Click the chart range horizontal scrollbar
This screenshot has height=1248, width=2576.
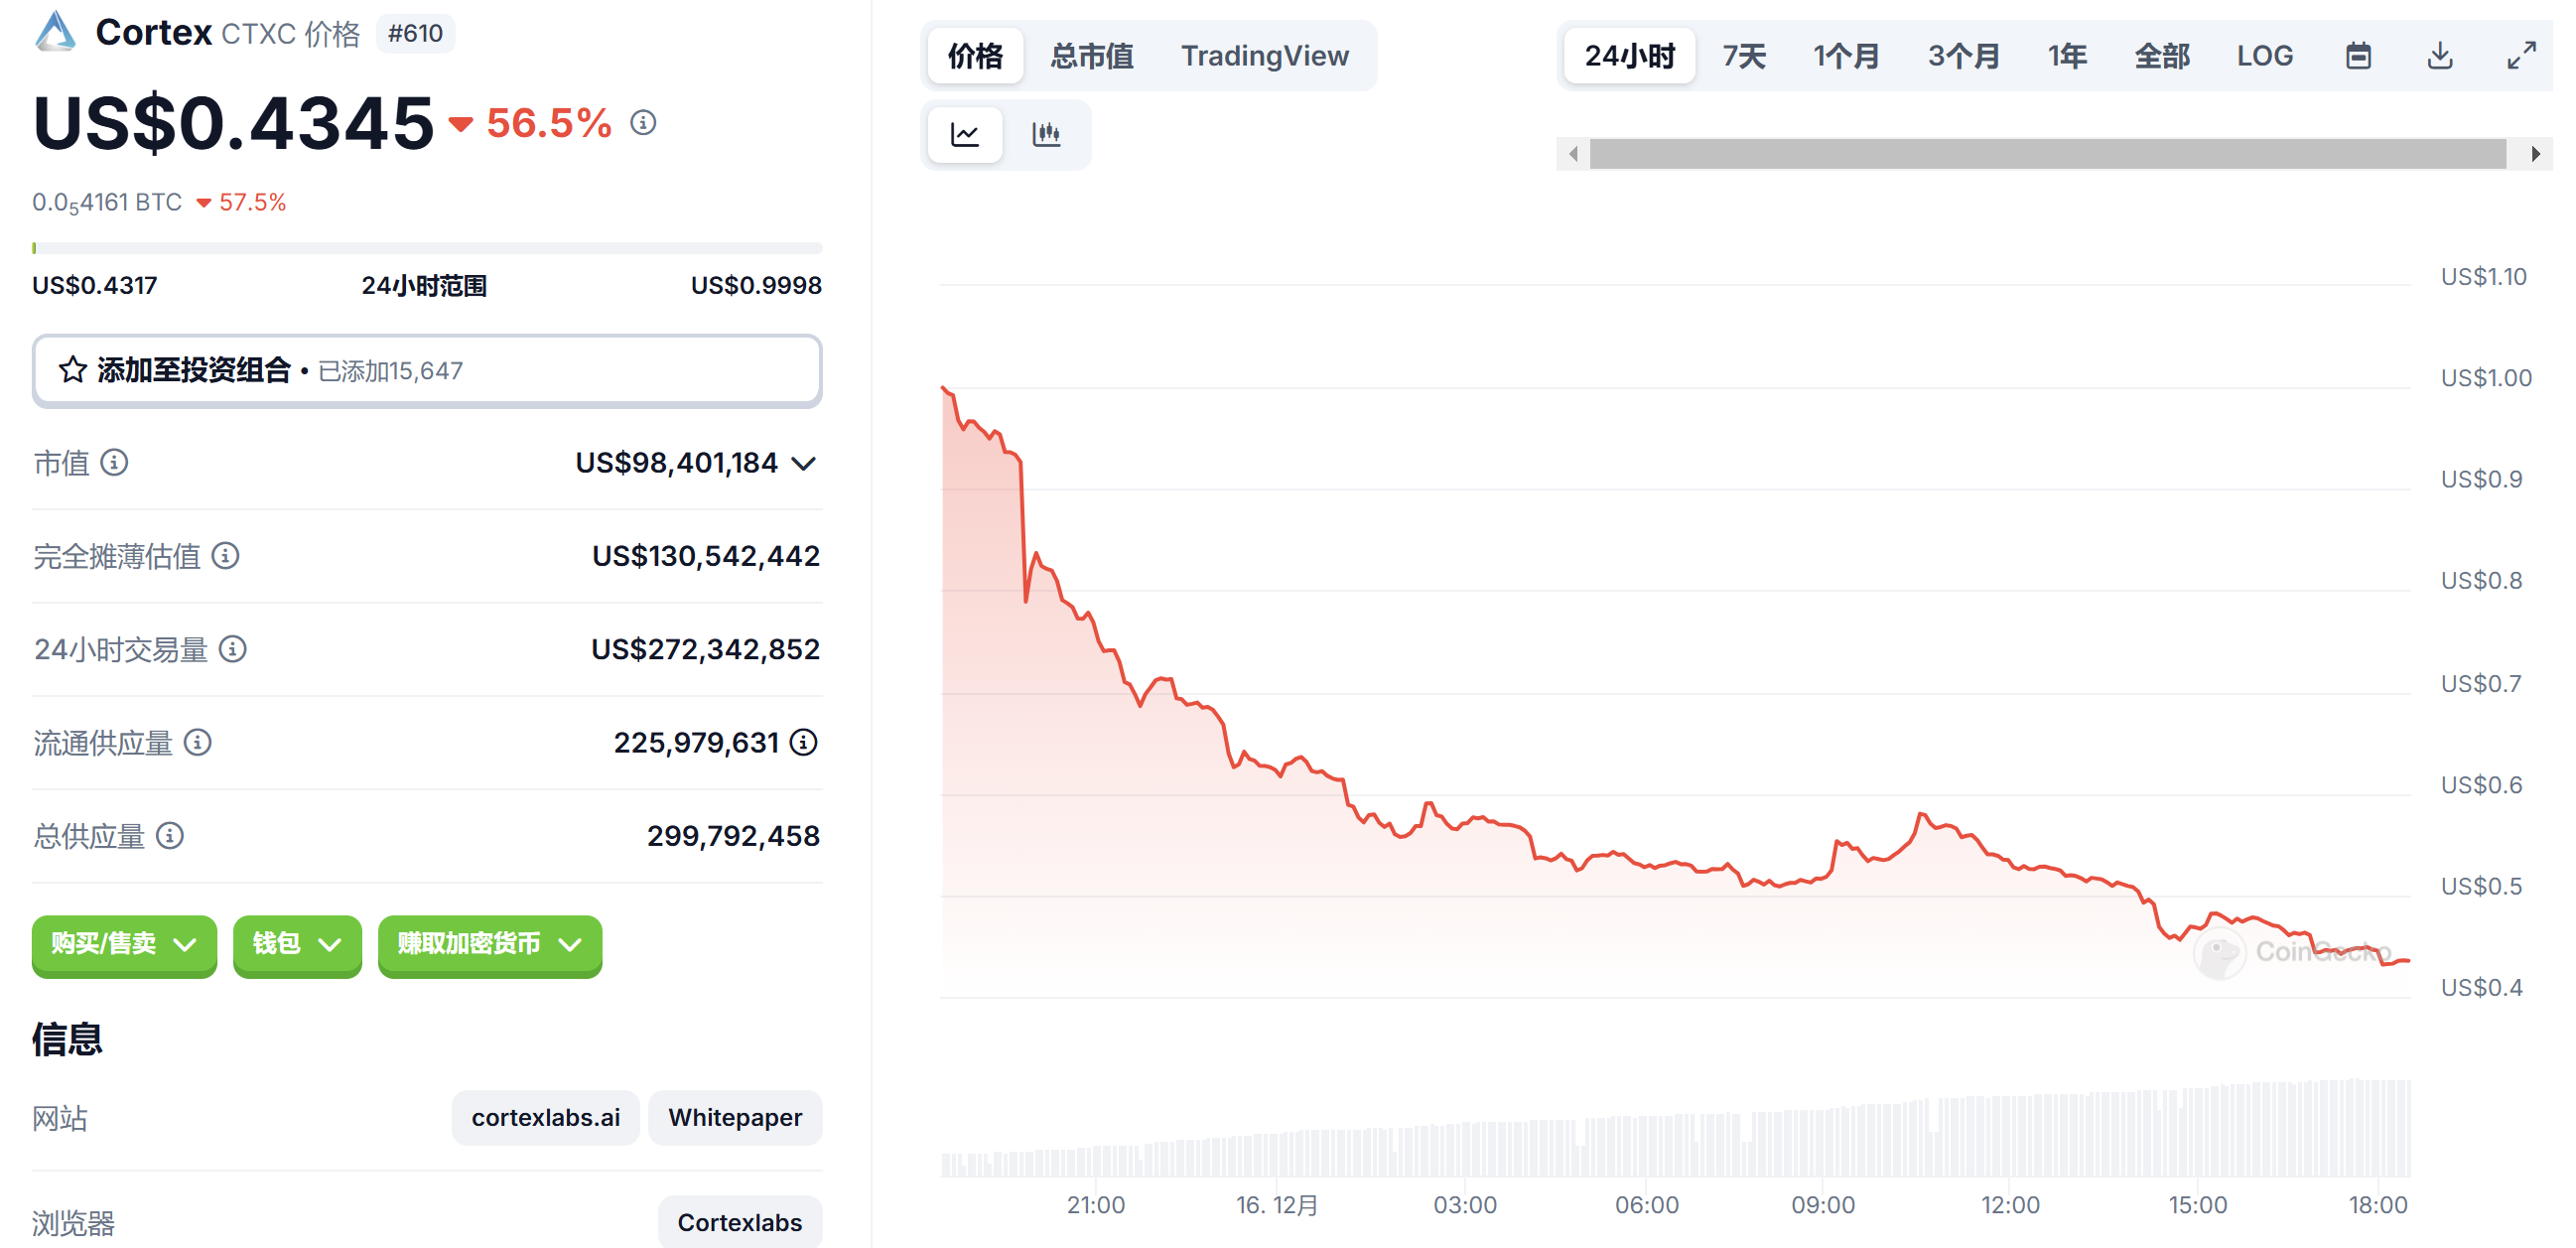[2046, 154]
